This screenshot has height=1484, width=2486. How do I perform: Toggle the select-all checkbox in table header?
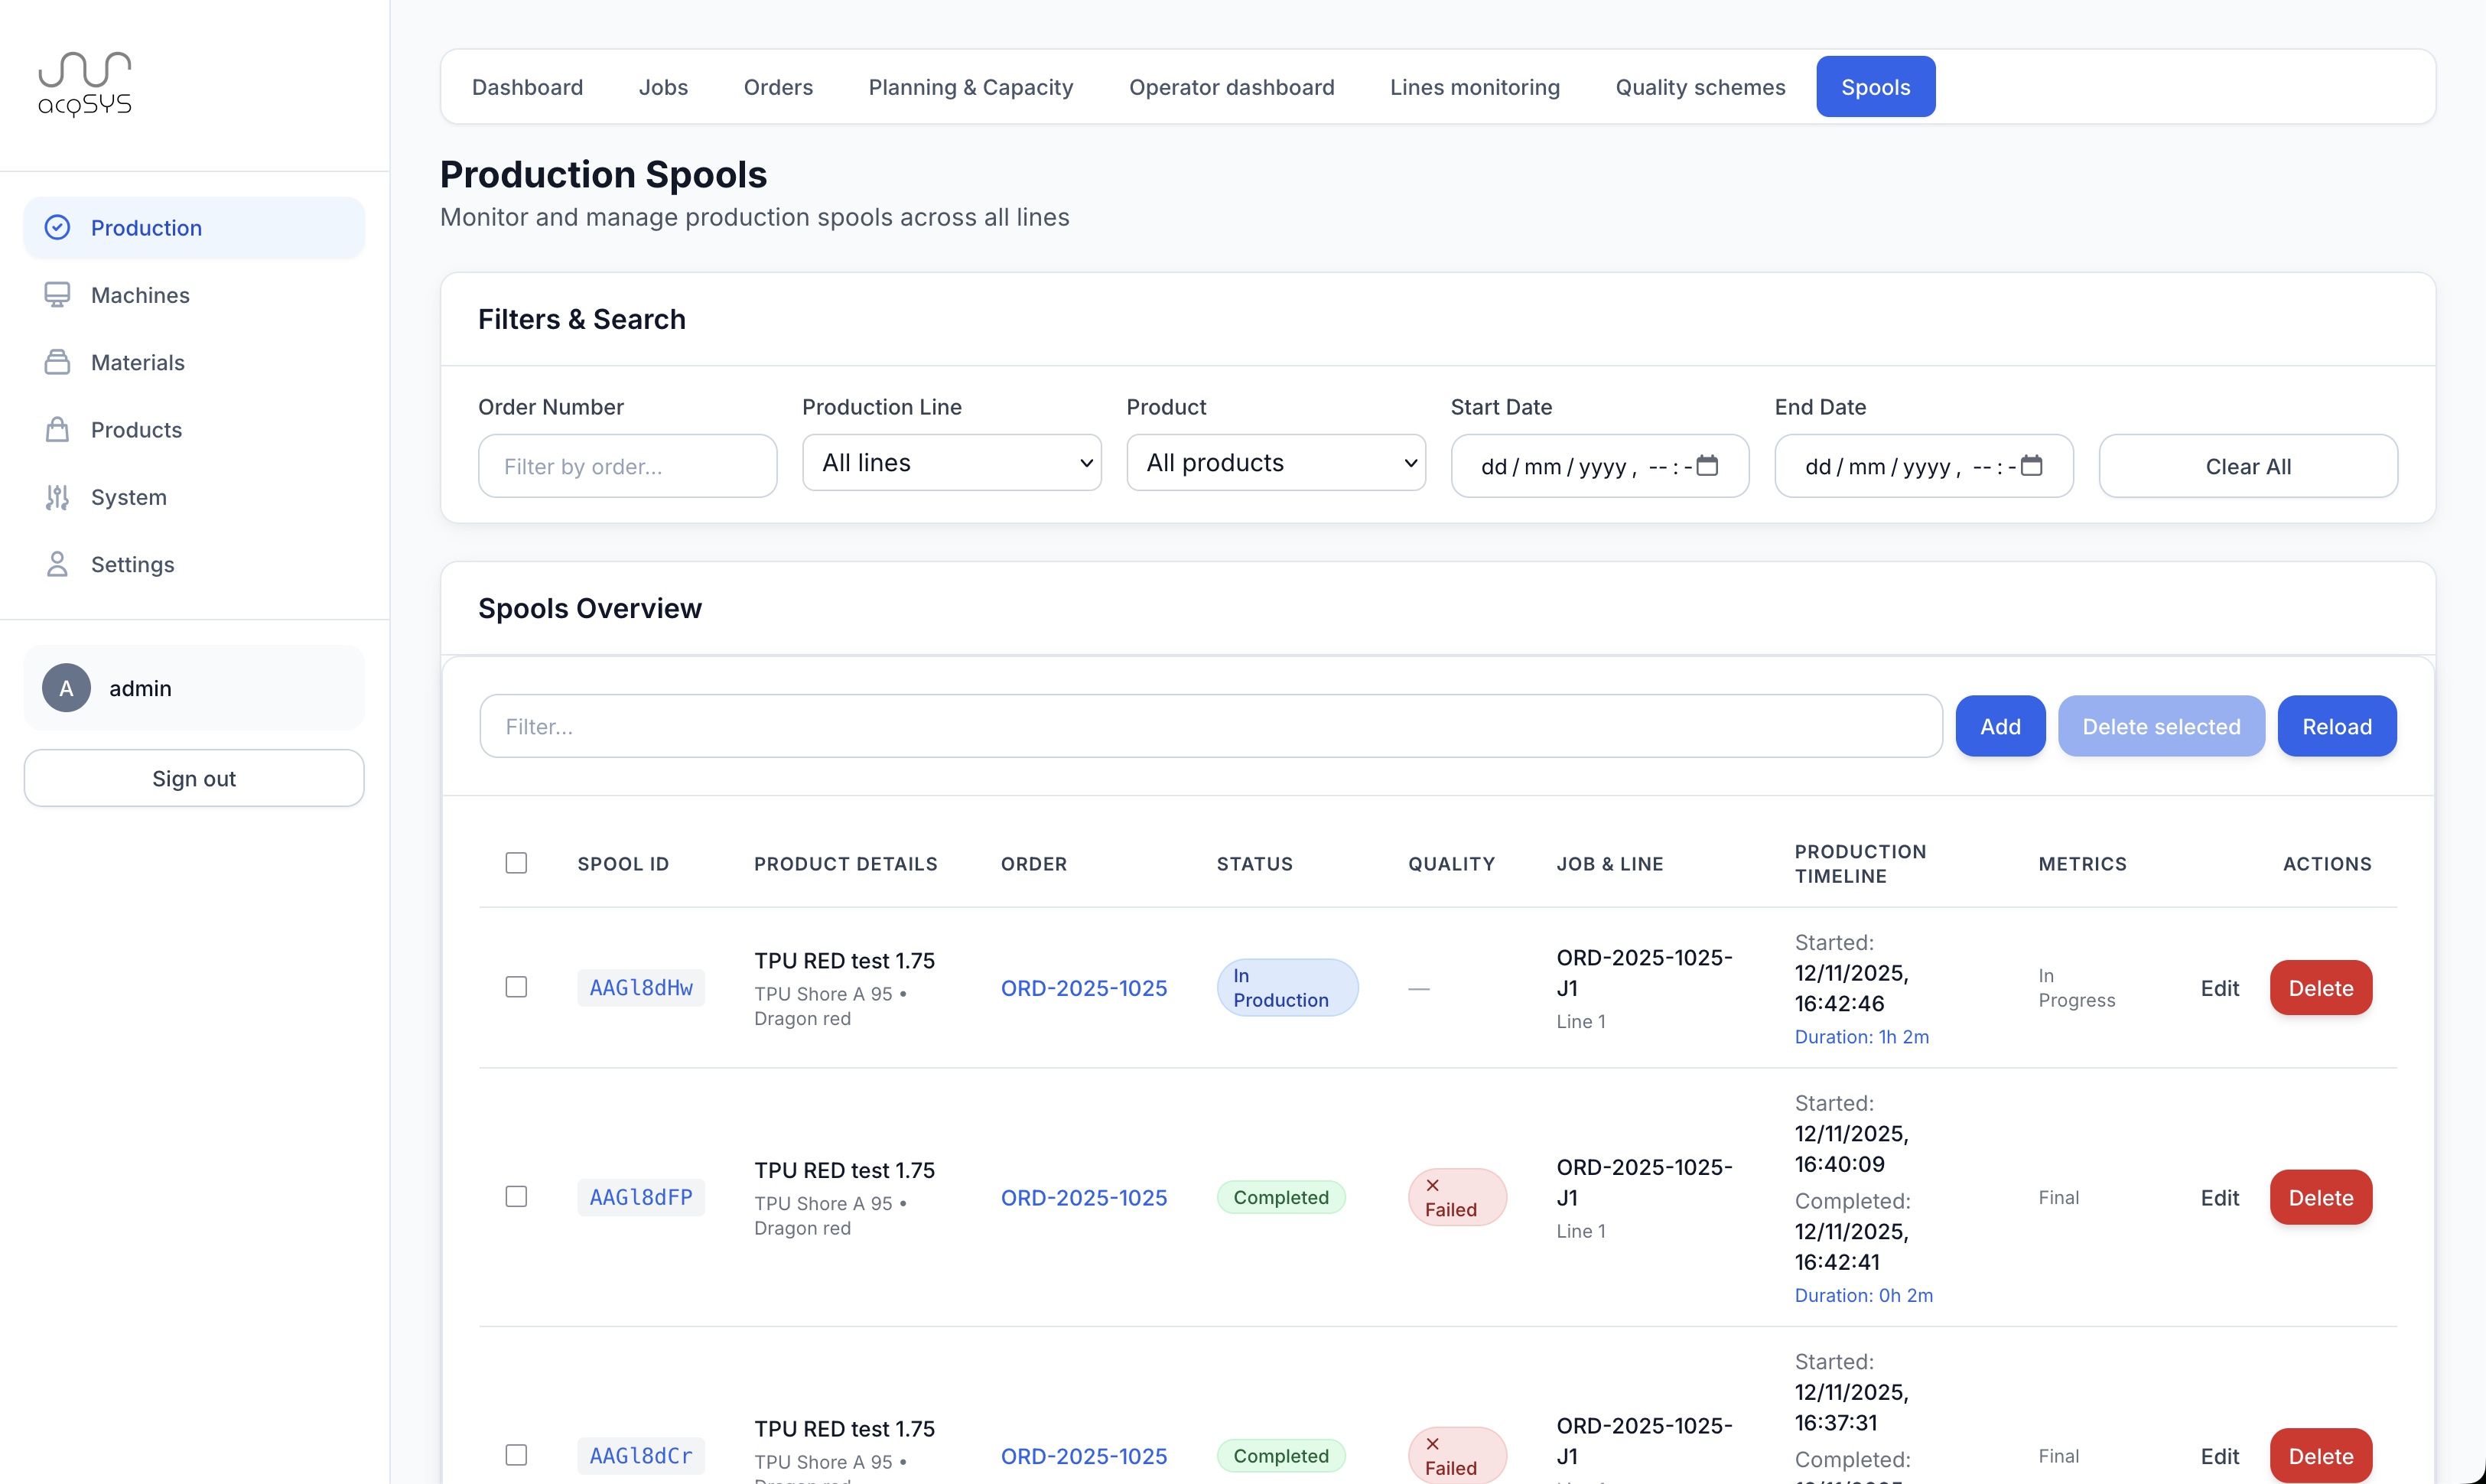516,862
